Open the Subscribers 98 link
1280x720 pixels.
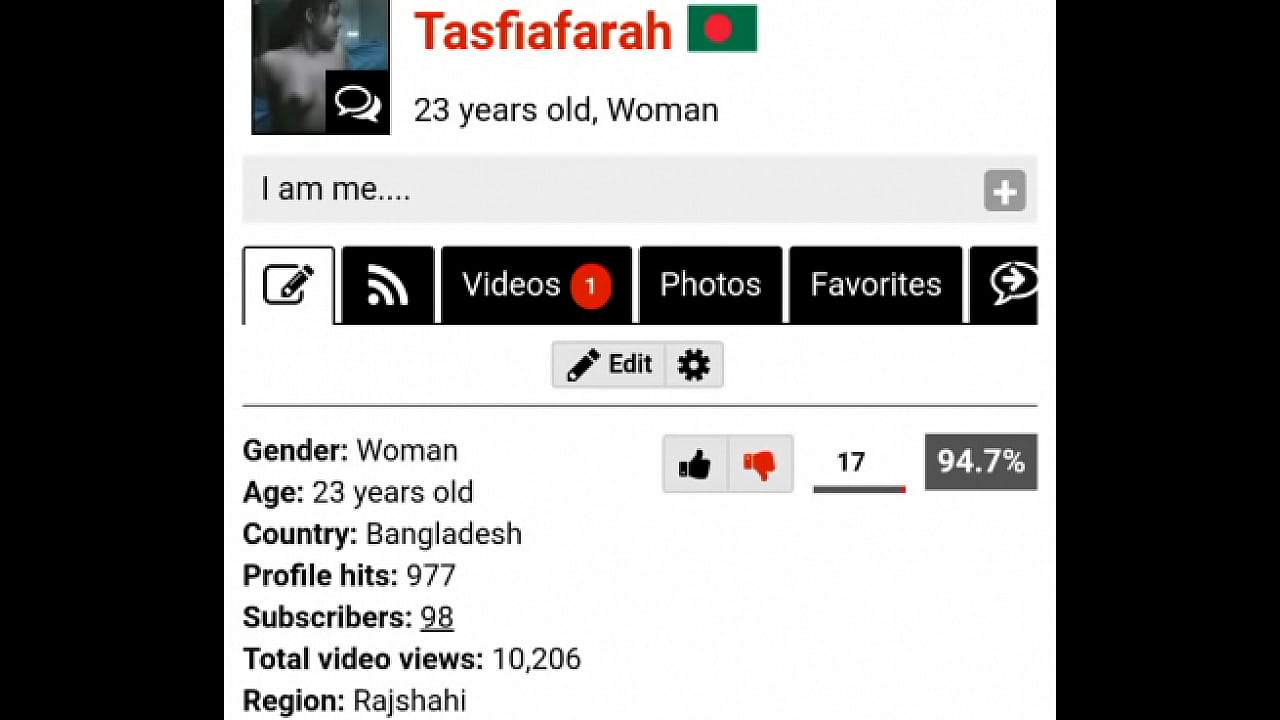[437, 618]
